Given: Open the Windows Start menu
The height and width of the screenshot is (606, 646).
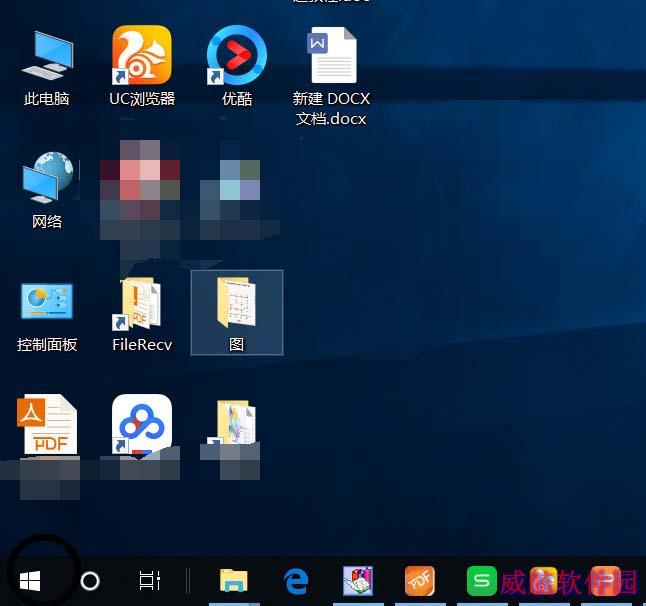Looking at the screenshot, I should click(x=30, y=581).
